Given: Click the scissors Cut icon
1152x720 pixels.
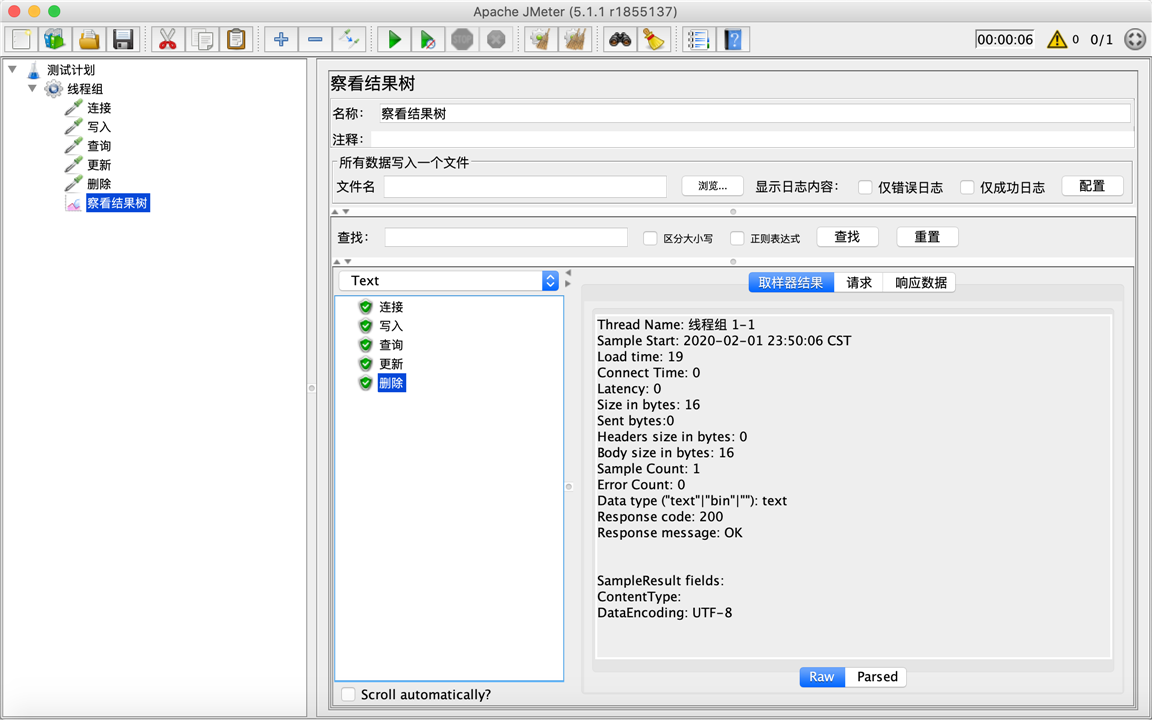Looking at the screenshot, I should [168, 39].
